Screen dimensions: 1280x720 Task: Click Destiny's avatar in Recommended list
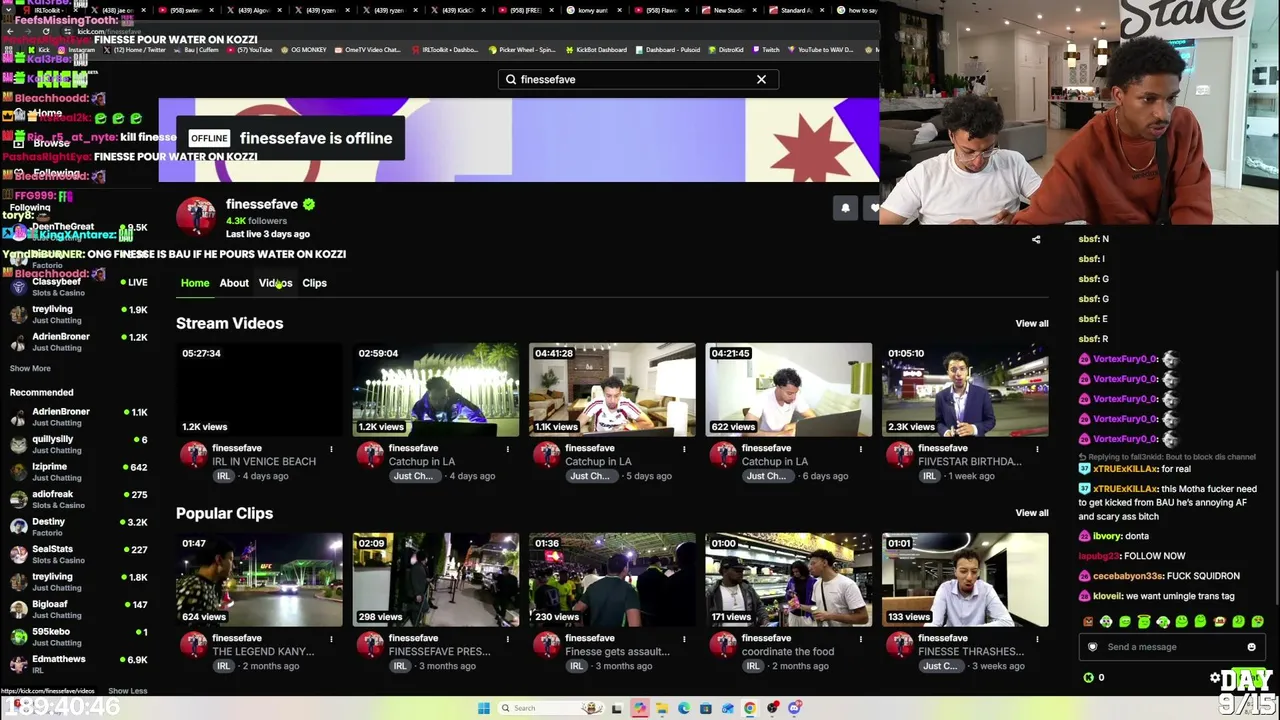[x=18, y=527]
